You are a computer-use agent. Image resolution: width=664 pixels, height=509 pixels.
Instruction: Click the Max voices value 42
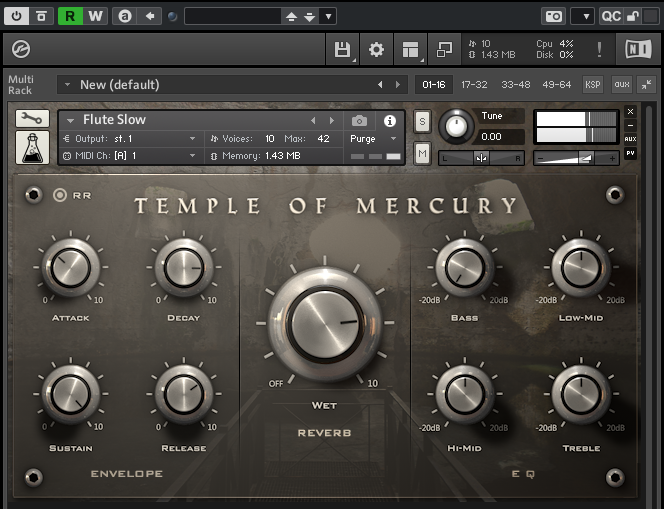coord(323,139)
